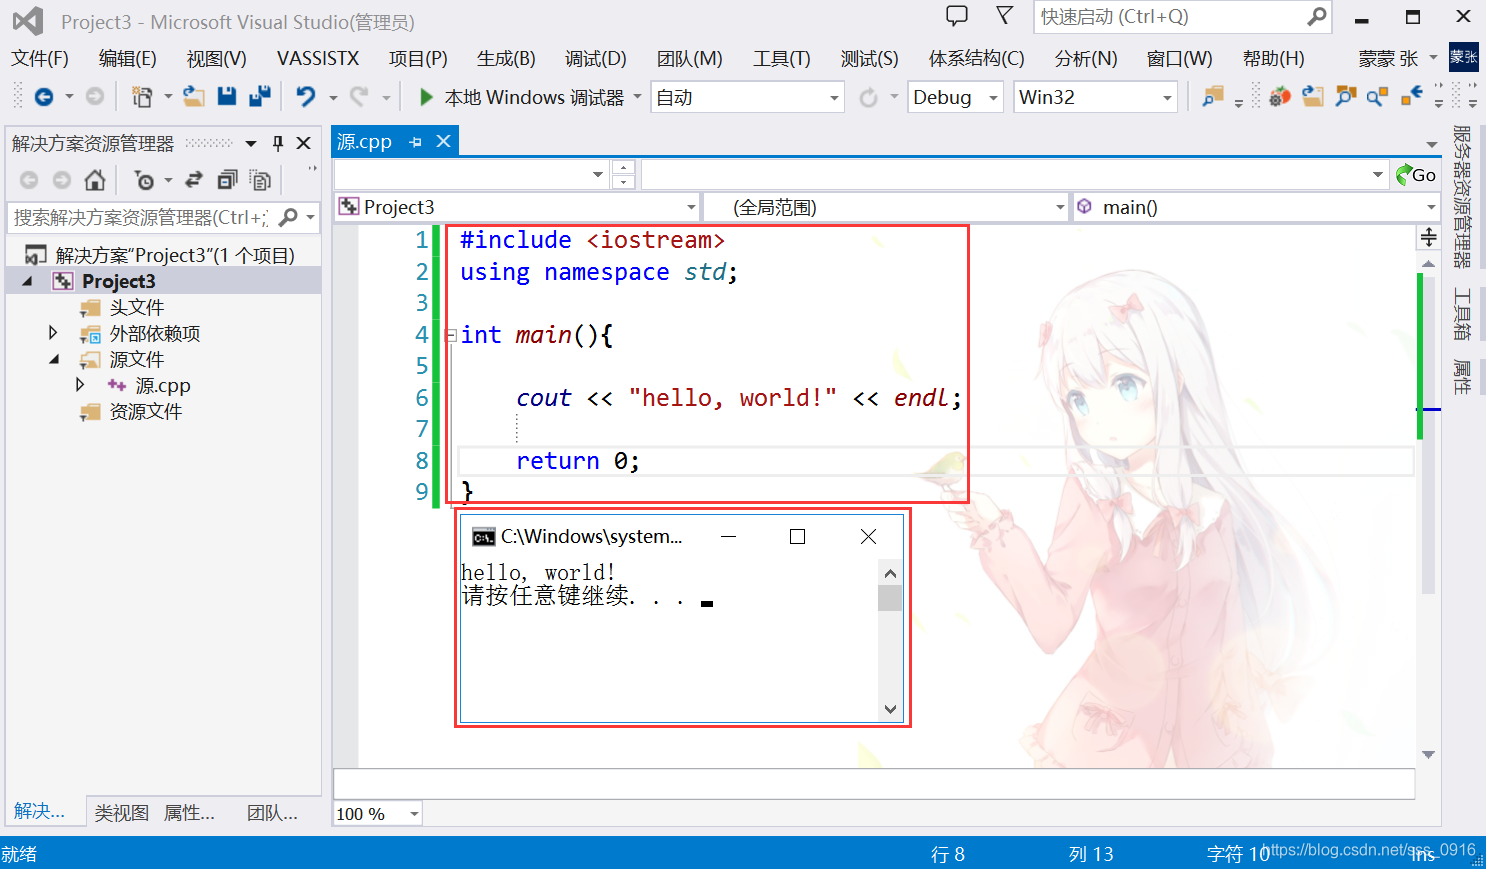Open the feedback speech bubble icon

point(957,16)
